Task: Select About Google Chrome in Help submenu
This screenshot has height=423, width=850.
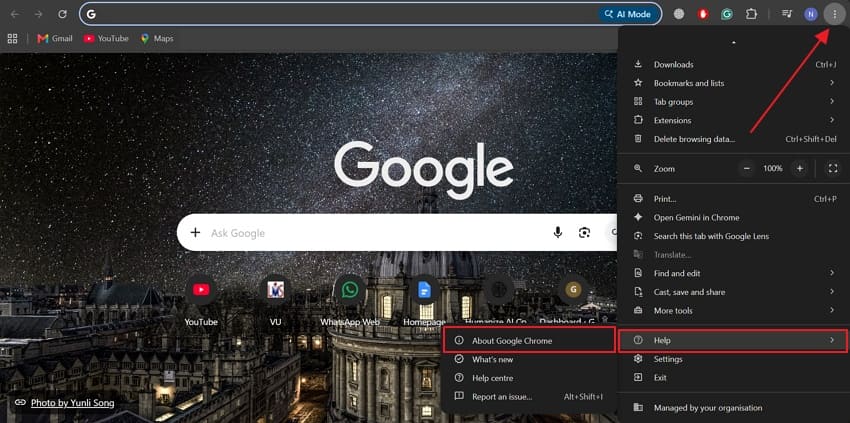Action: coord(529,341)
